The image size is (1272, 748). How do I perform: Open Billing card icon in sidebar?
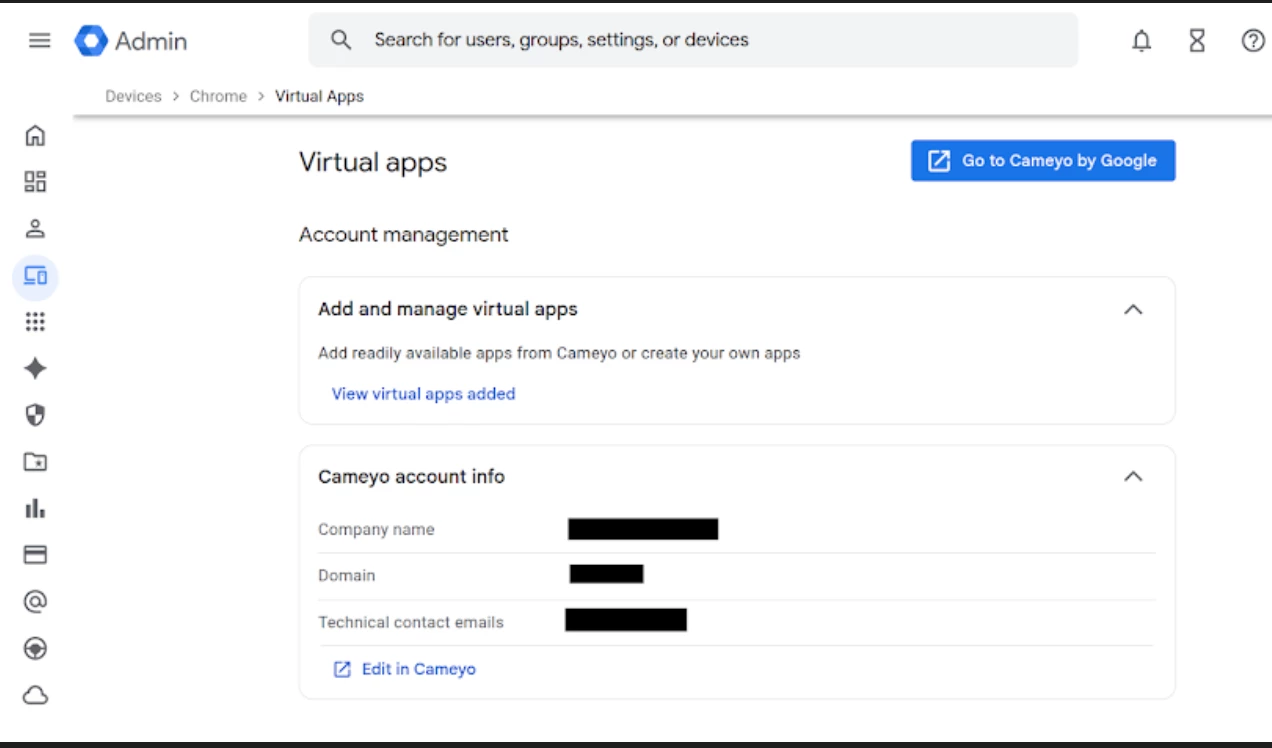pyautogui.click(x=35, y=555)
